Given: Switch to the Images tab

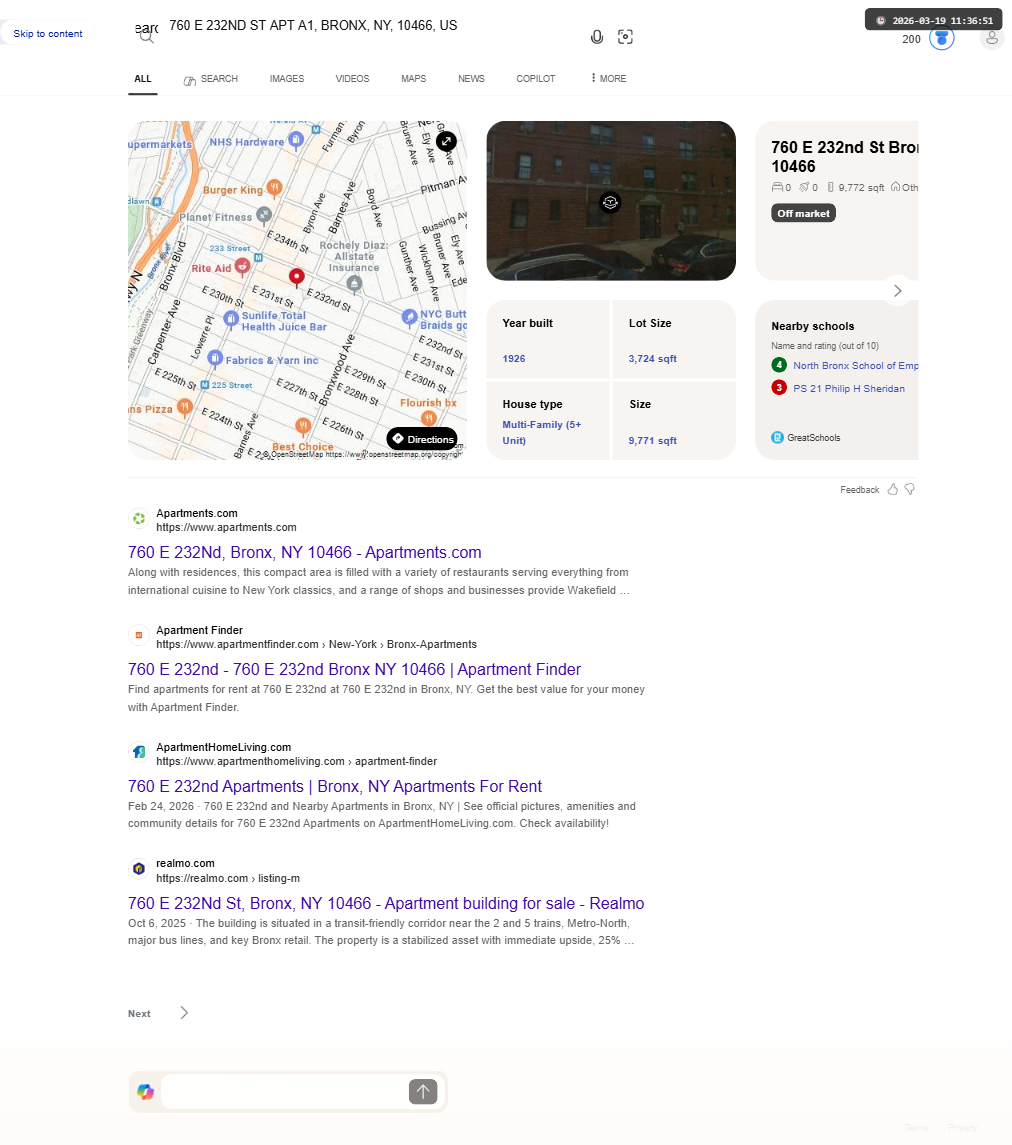Looking at the screenshot, I should (286, 78).
